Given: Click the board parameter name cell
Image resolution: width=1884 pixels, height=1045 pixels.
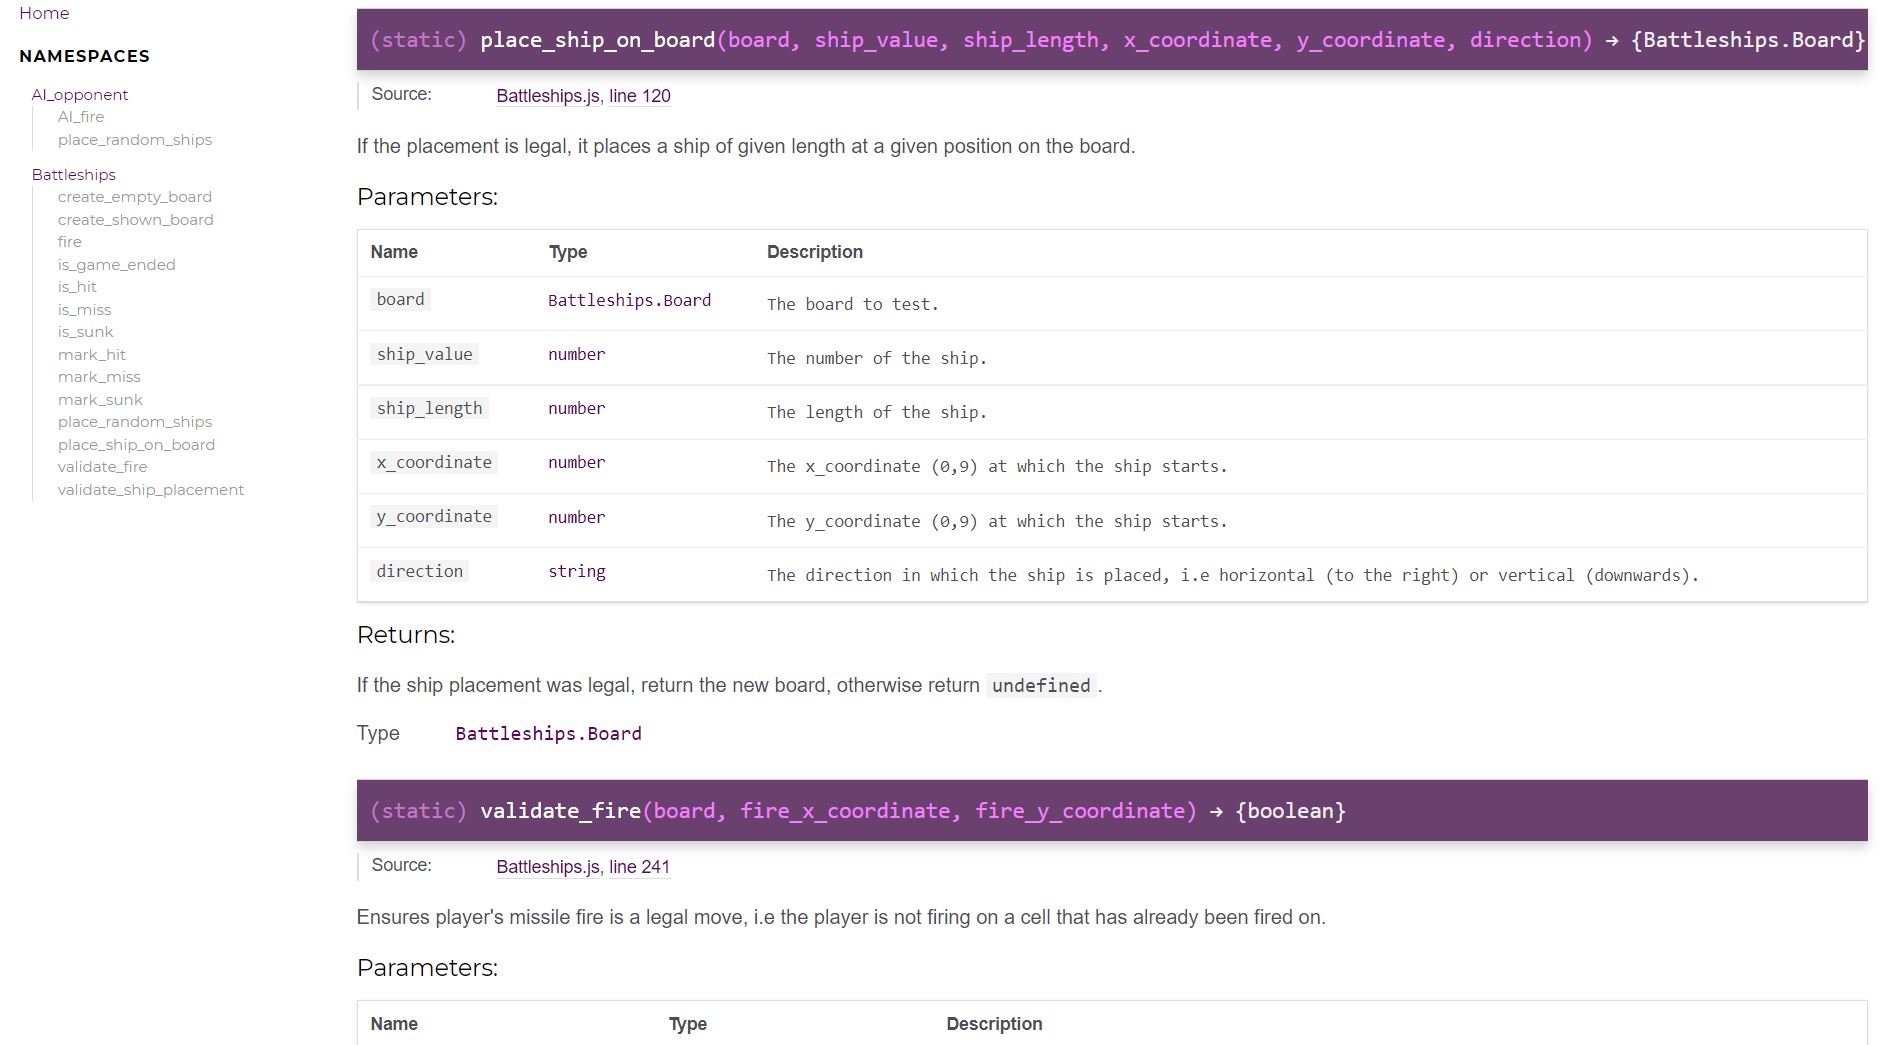Looking at the screenshot, I should [x=400, y=299].
